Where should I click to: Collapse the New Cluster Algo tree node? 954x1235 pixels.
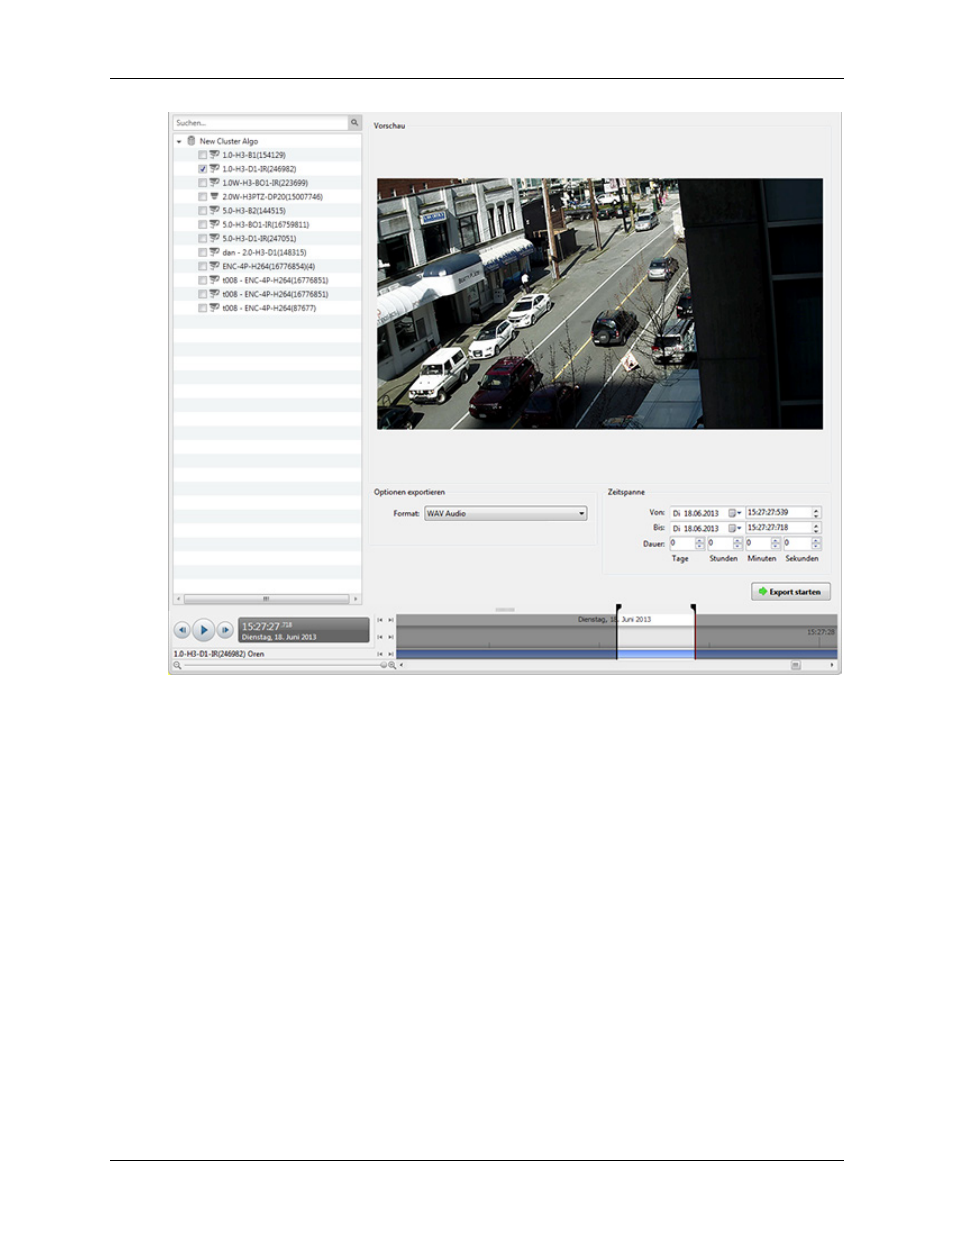pos(179,142)
